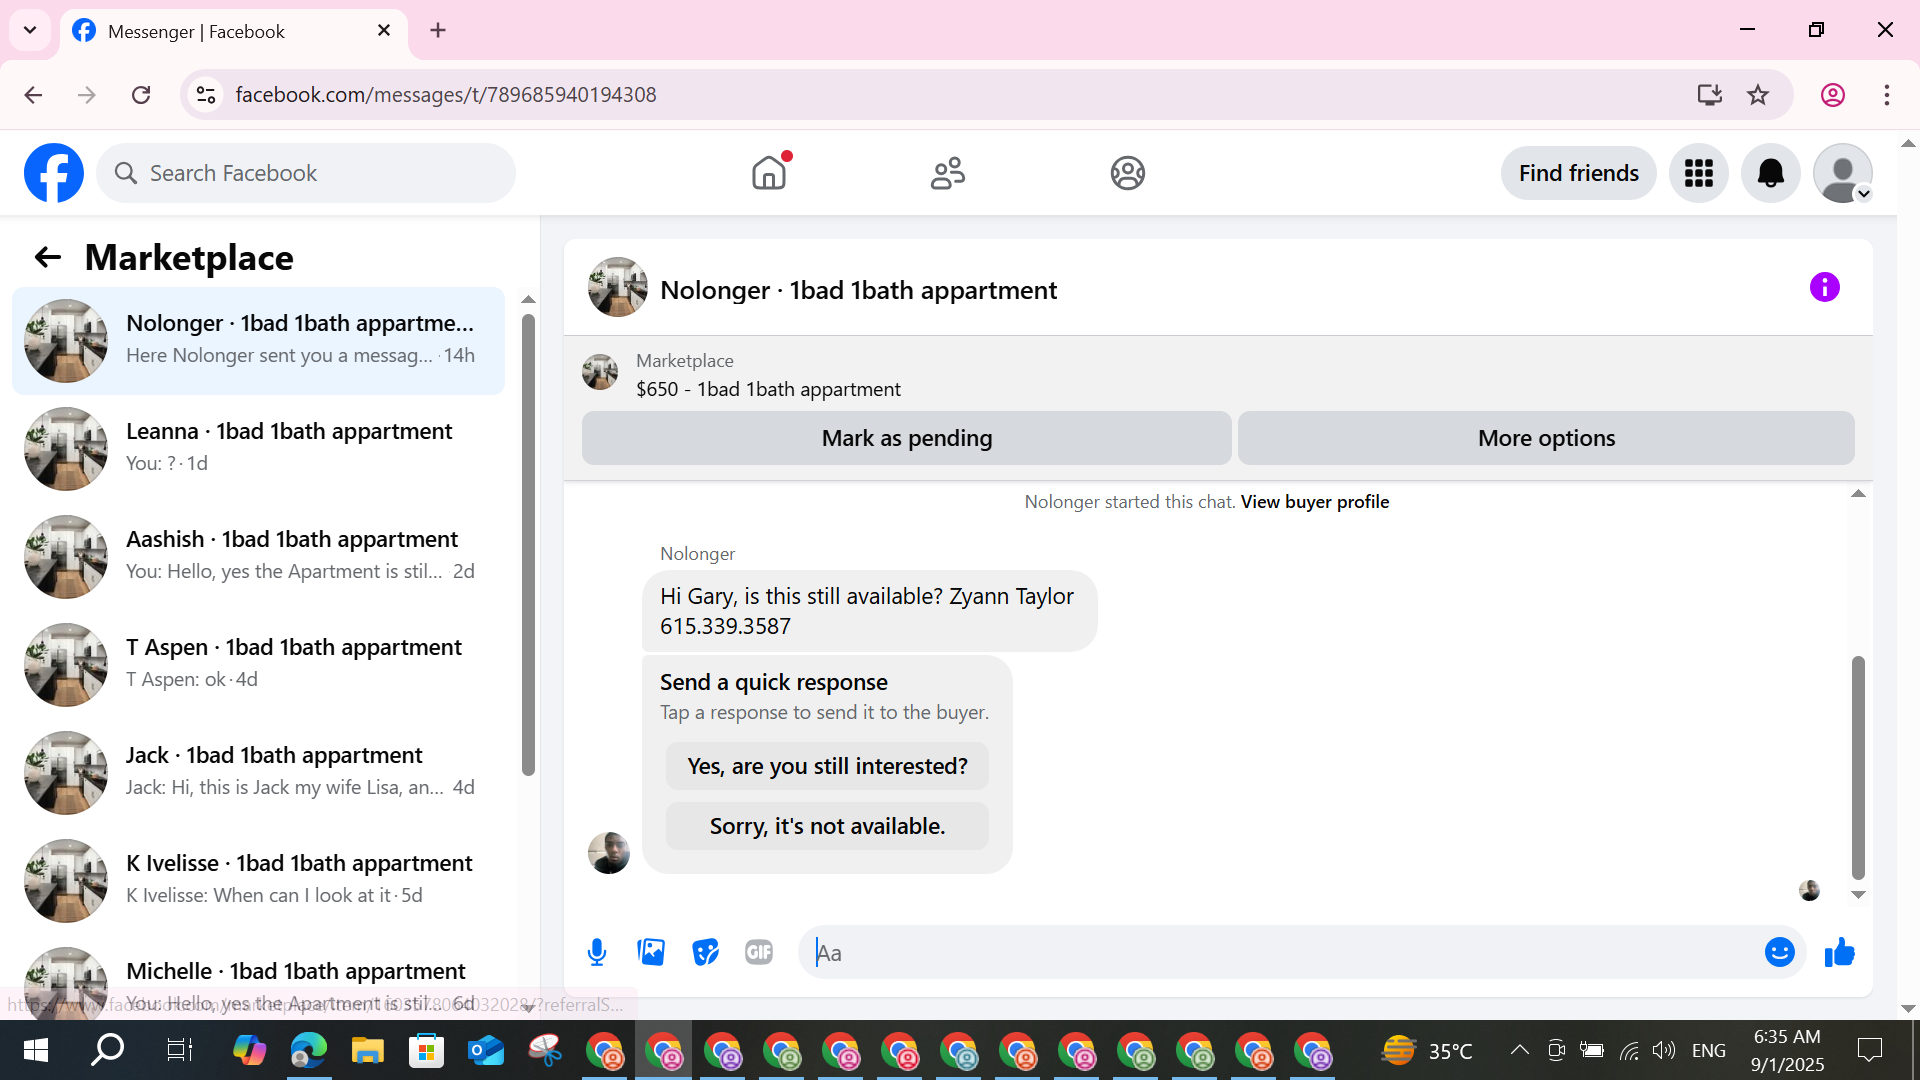Open T Aspen conversation
The image size is (1920, 1080).
(x=258, y=665)
